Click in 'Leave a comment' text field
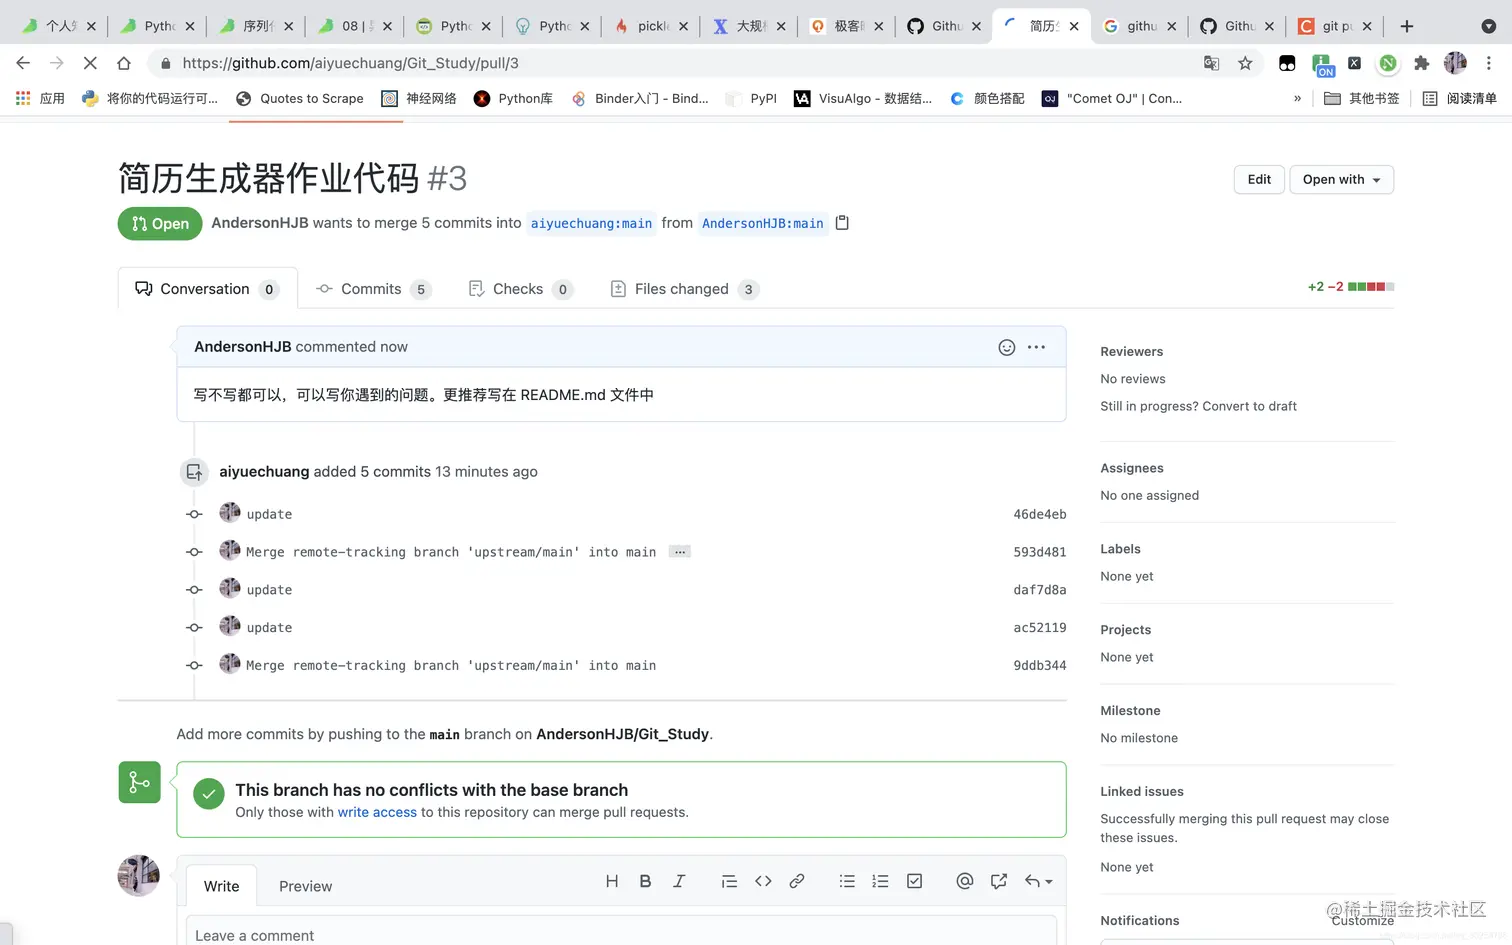 (x=621, y=932)
